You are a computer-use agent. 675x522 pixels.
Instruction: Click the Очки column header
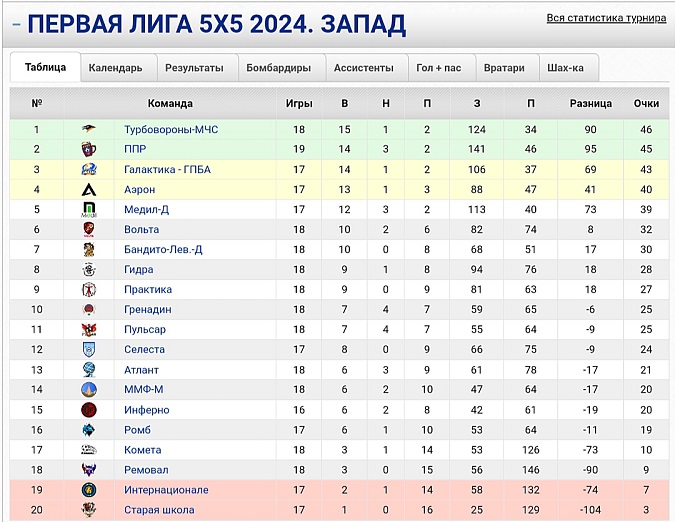pos(646,103)
